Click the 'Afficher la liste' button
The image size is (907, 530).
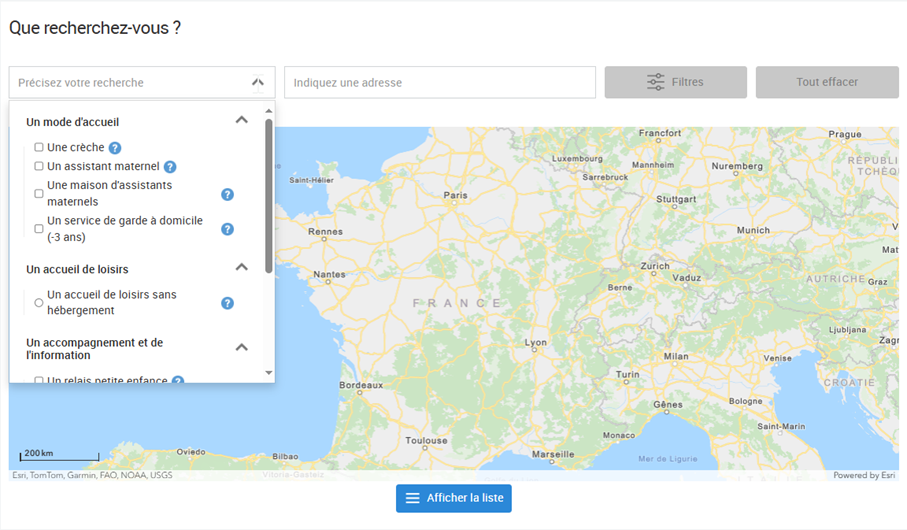click(x=454, y=498)
